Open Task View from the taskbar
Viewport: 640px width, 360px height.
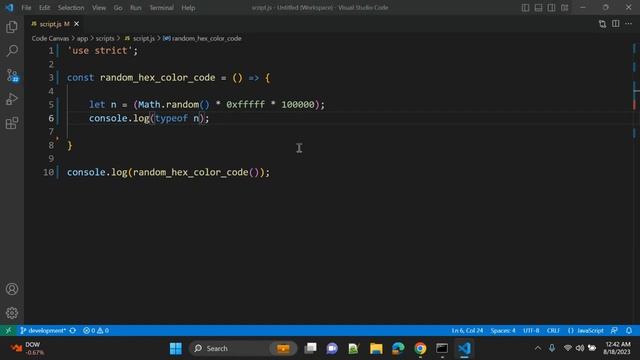(x=310, y=348)
